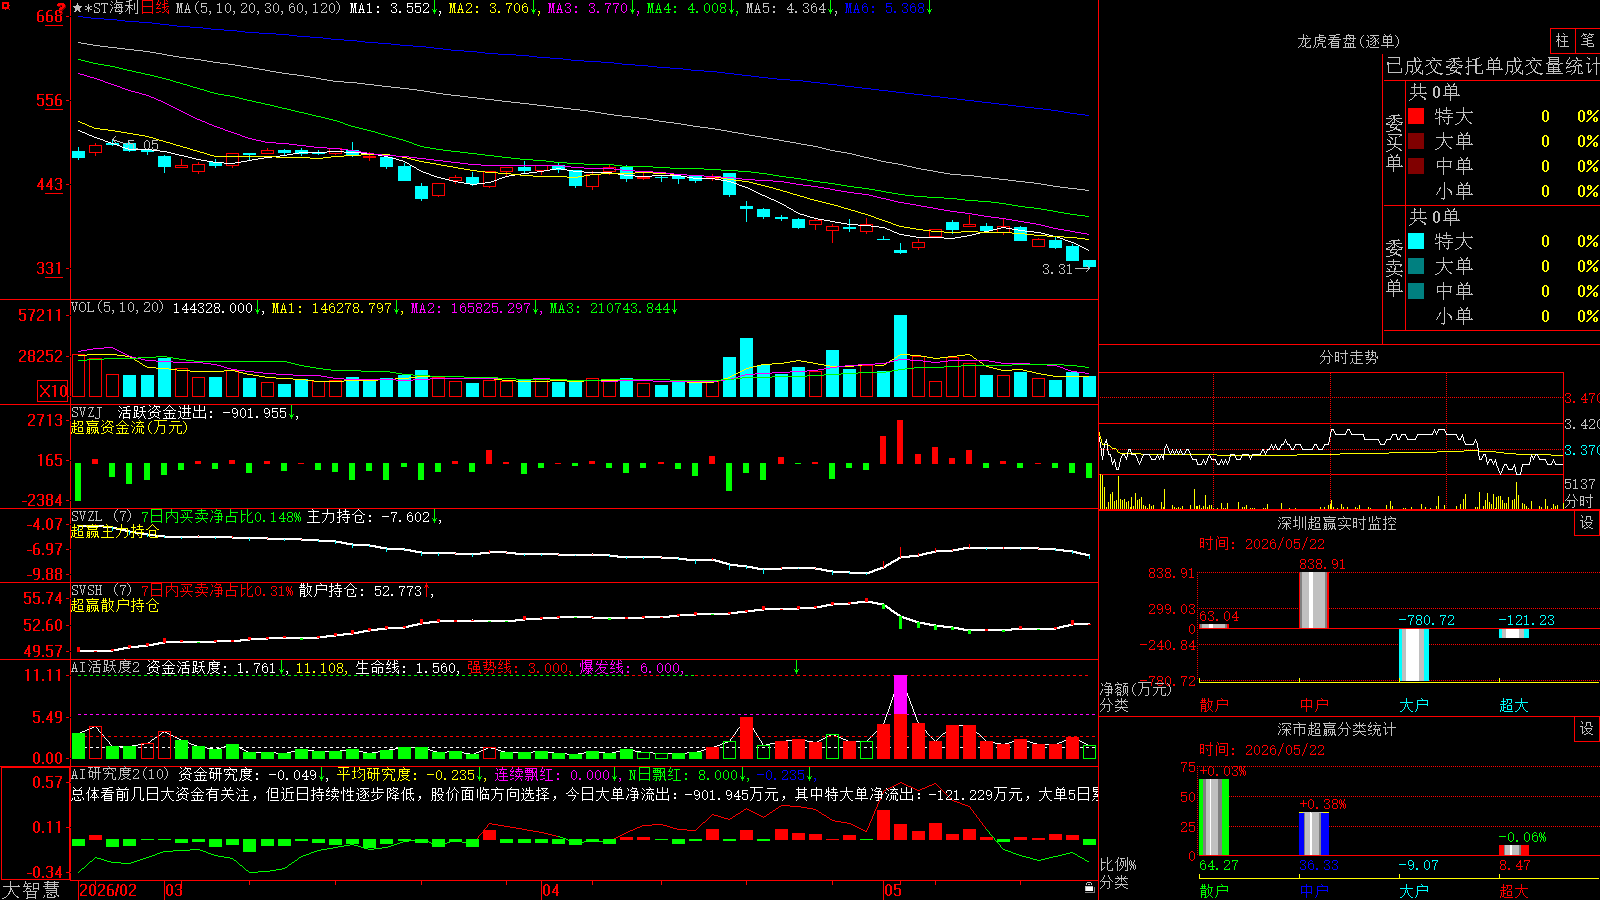1600x900 pixels.
Task: Select the AI研究度2(10) indicator label
Action: tap(121, 774)
